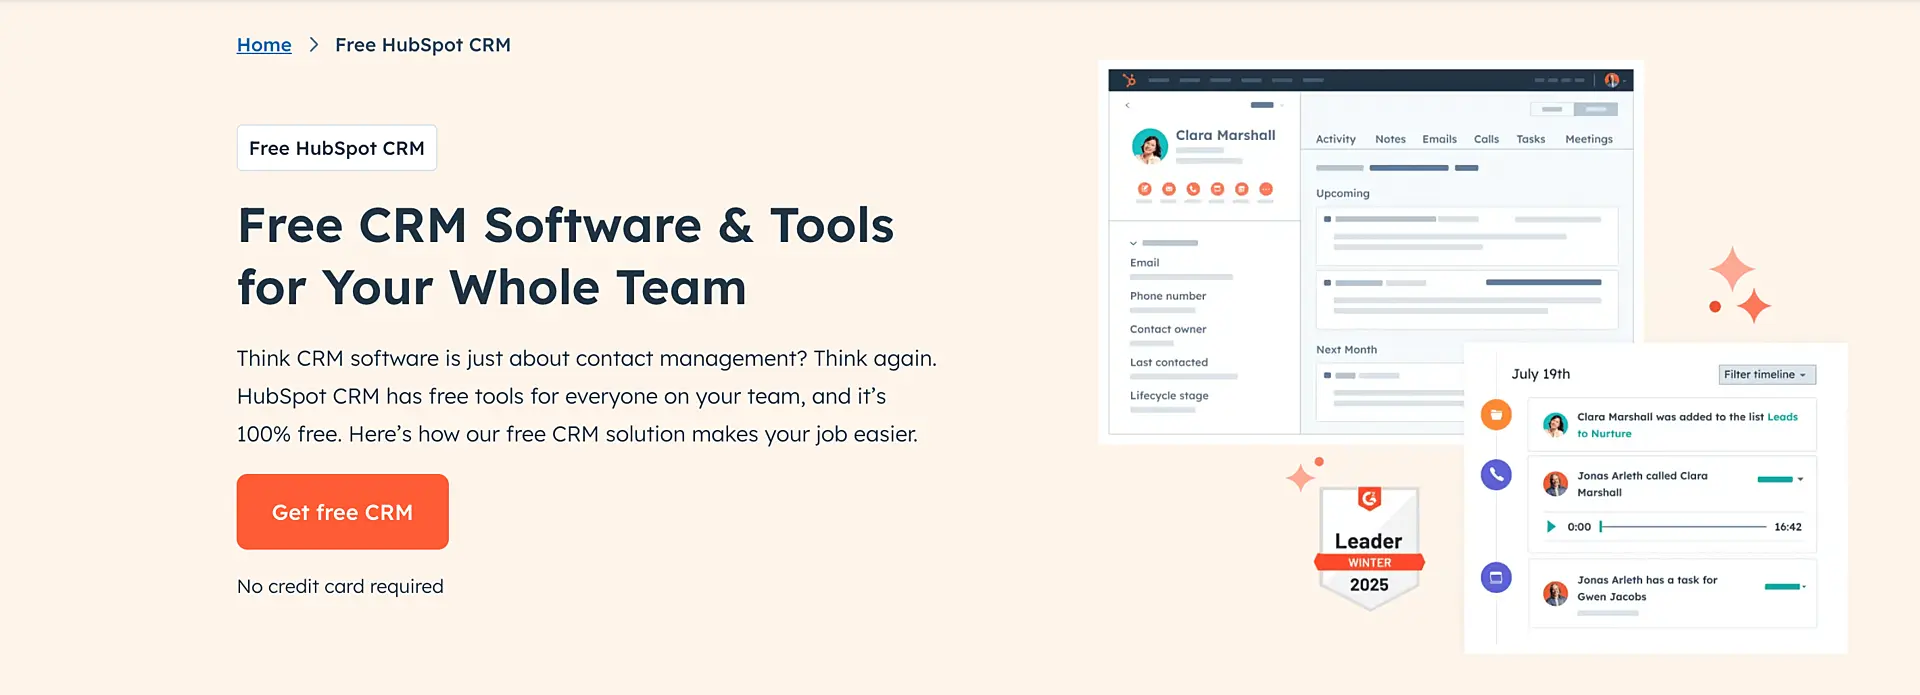Click the card under Next Month
Image resolution: width=1920 pixels, height=695 pixels.
[1392, 391]
